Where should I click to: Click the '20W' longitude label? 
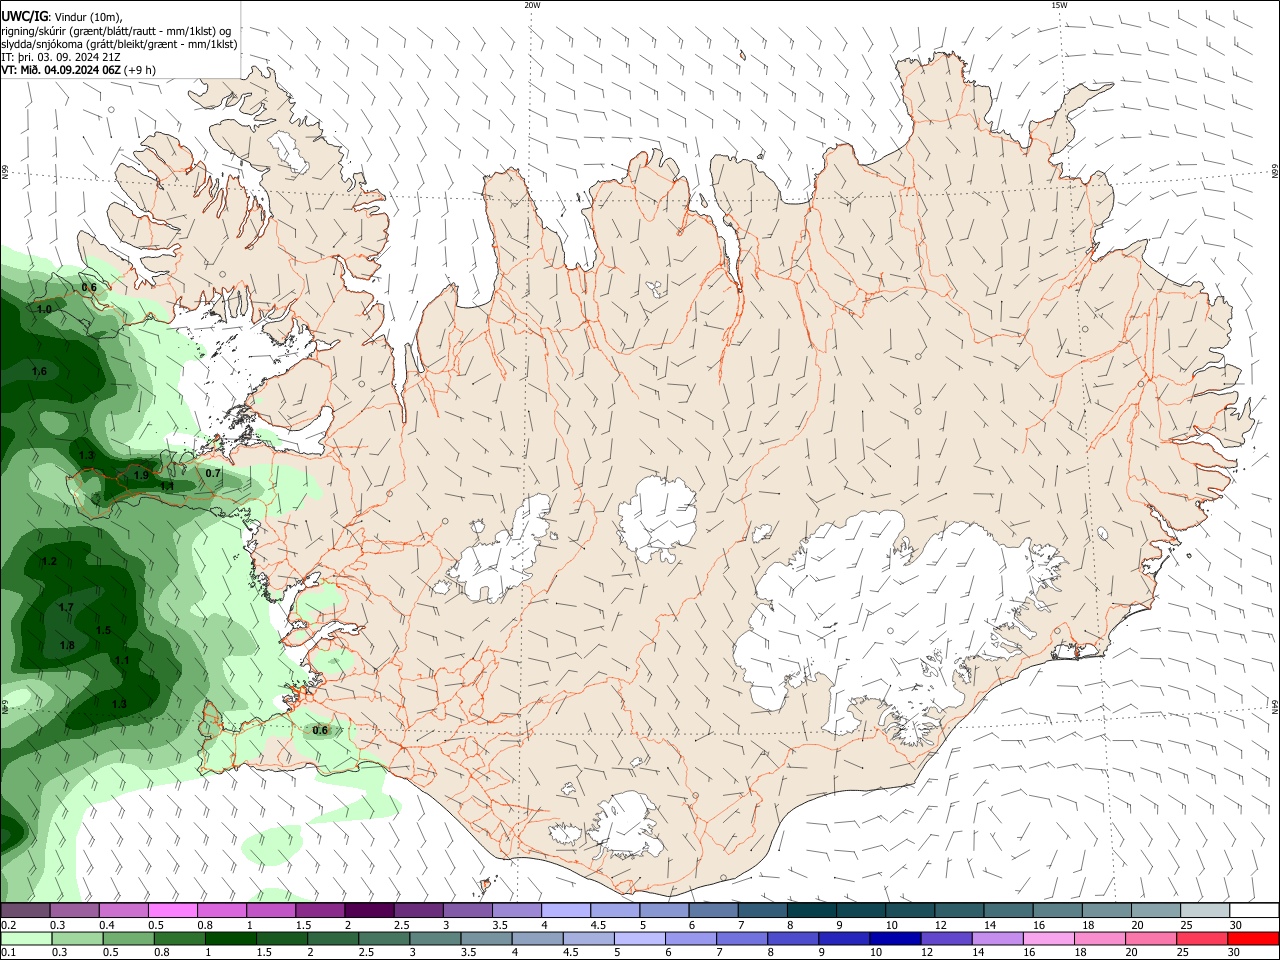click(x=532, y=5)
